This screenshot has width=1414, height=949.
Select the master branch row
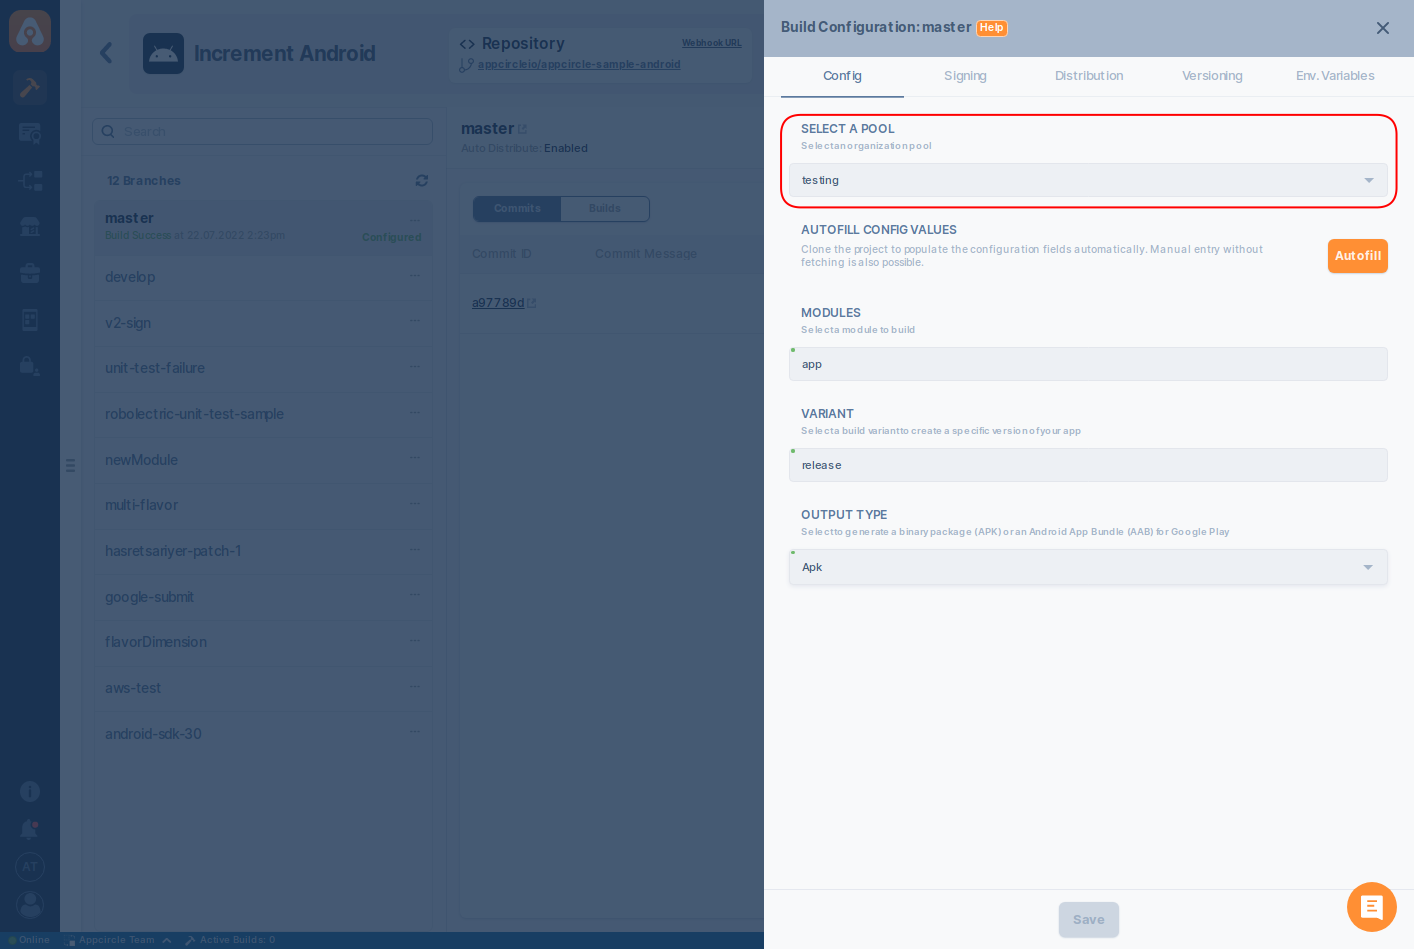(263, 226)
